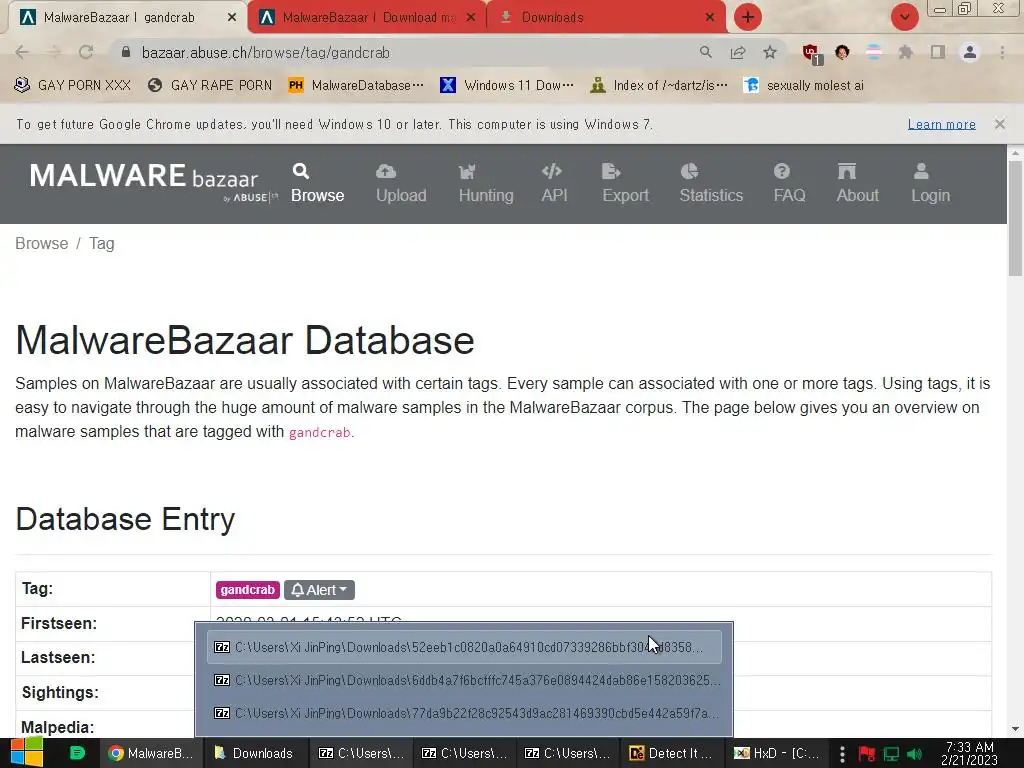Click the address bar URL

pos(266,53)
